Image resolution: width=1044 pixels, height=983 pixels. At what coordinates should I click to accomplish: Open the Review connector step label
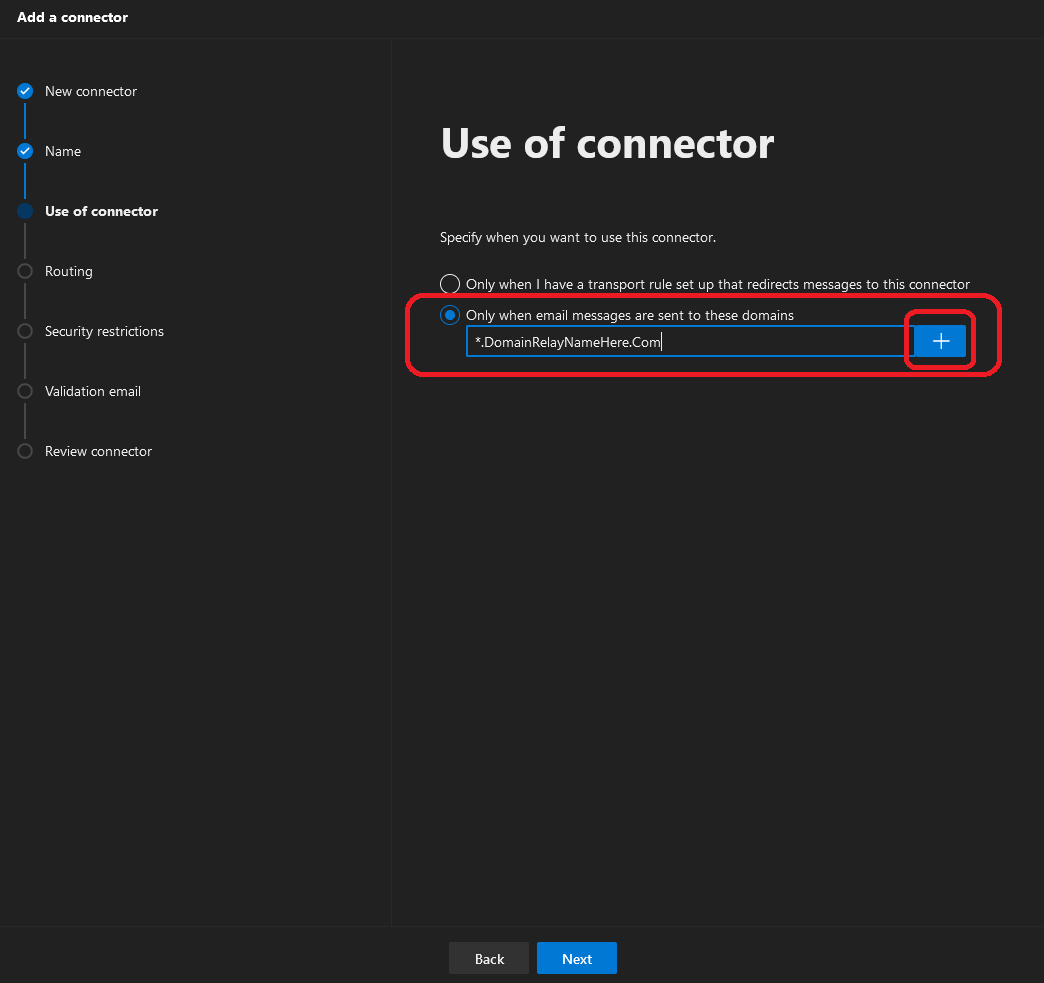[98, 451]
